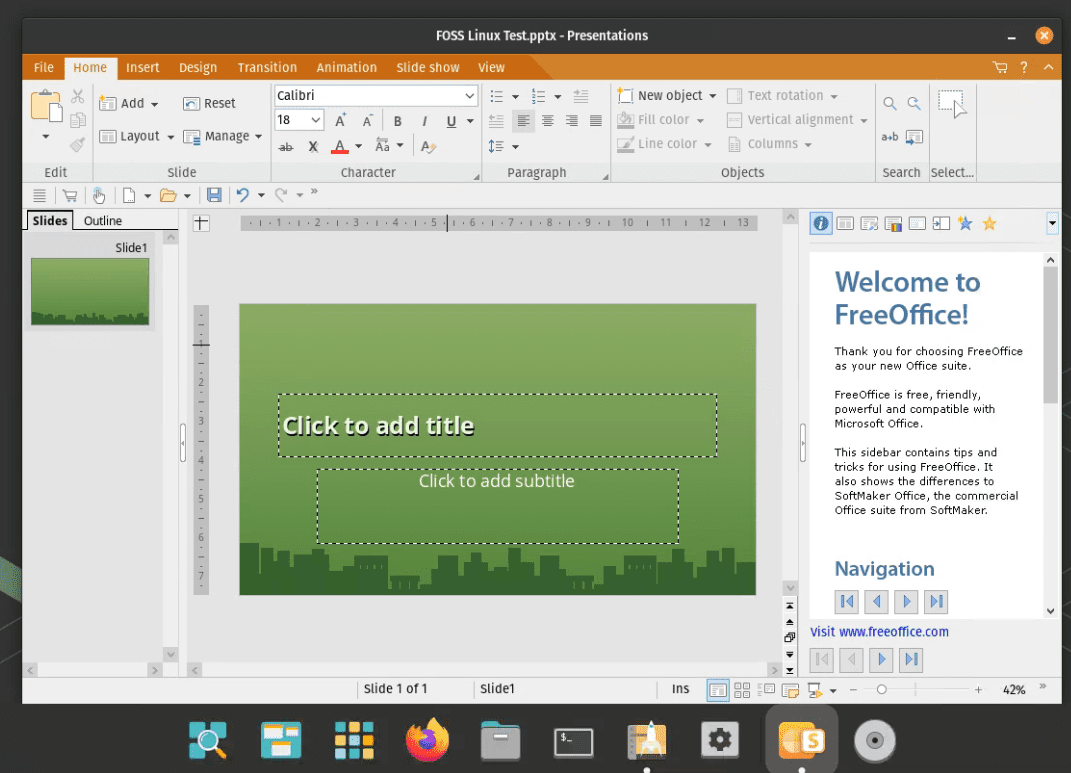Save the presentation with the floppy disk icon
Viewport: 1071px width, 773px height.
pos(214,195)
